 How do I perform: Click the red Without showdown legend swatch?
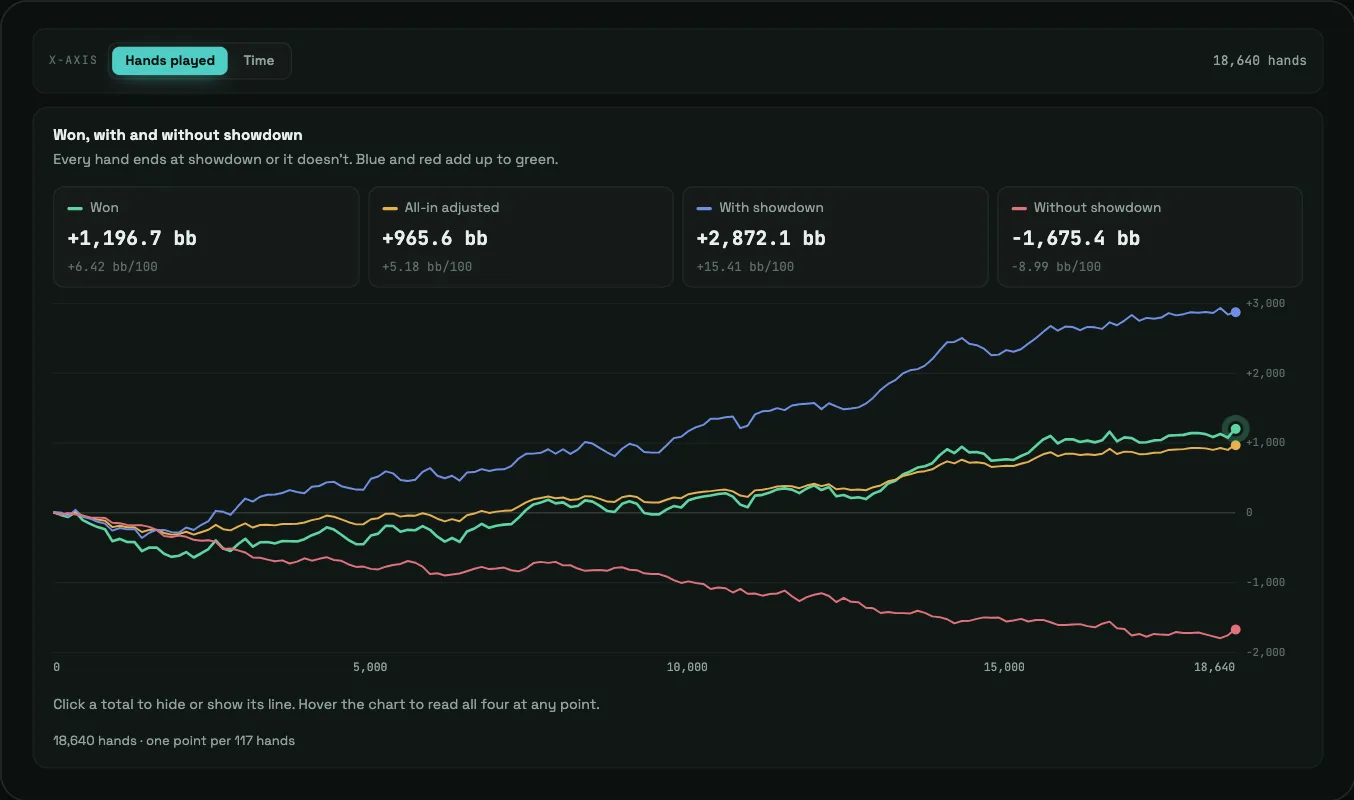coord(1019,208)
